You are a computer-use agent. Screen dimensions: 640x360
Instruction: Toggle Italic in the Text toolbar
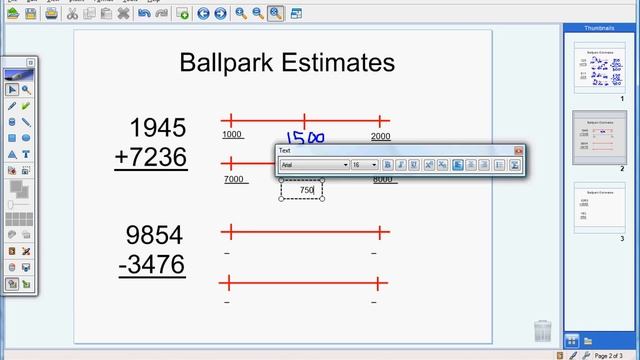pyautogui.click(x=400, y=164)
